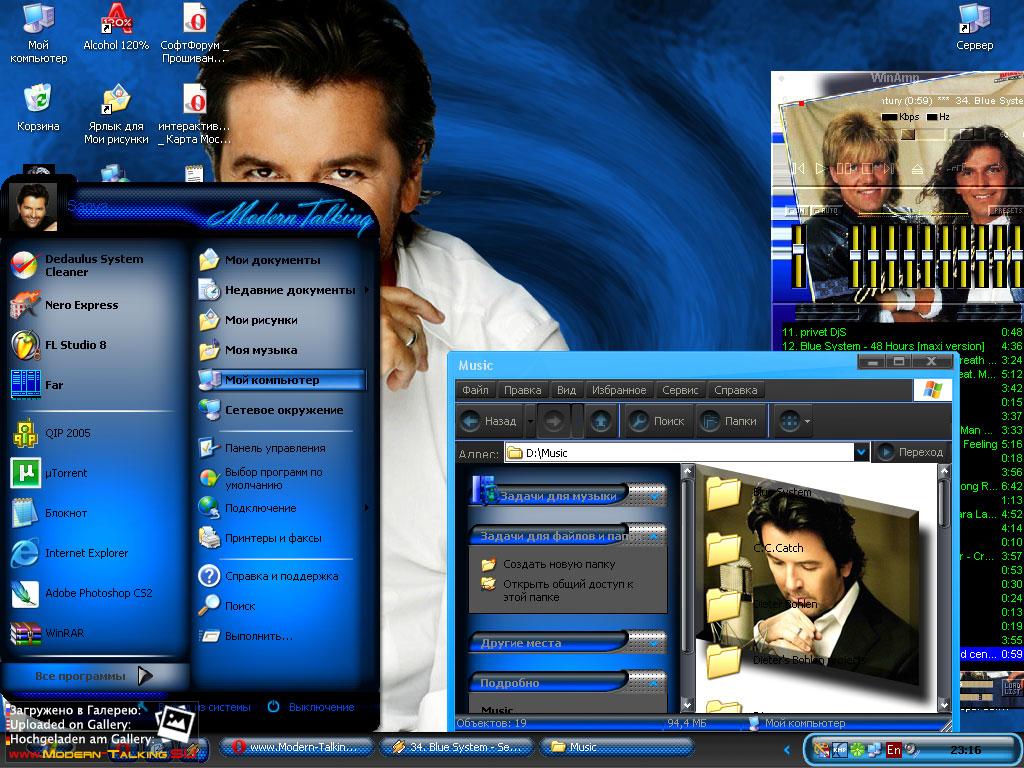
Task: Click the Winamp play button
Action: 821,169
